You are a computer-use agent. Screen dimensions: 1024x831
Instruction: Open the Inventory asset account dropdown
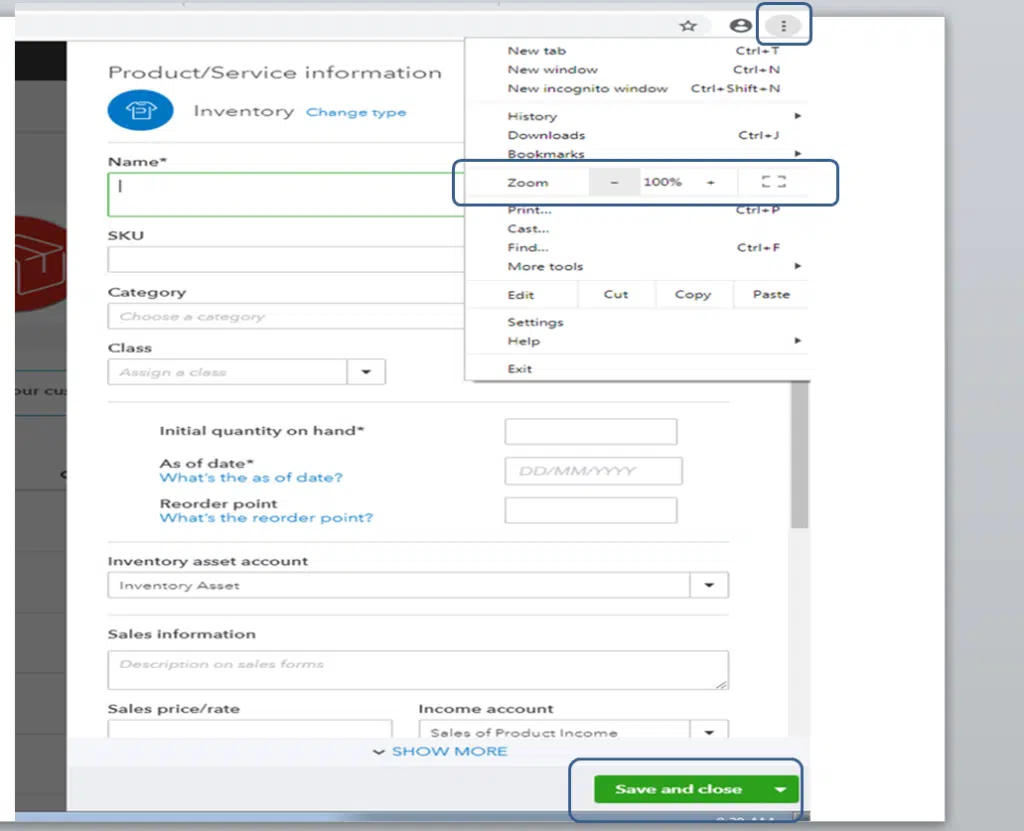[709, 585]
